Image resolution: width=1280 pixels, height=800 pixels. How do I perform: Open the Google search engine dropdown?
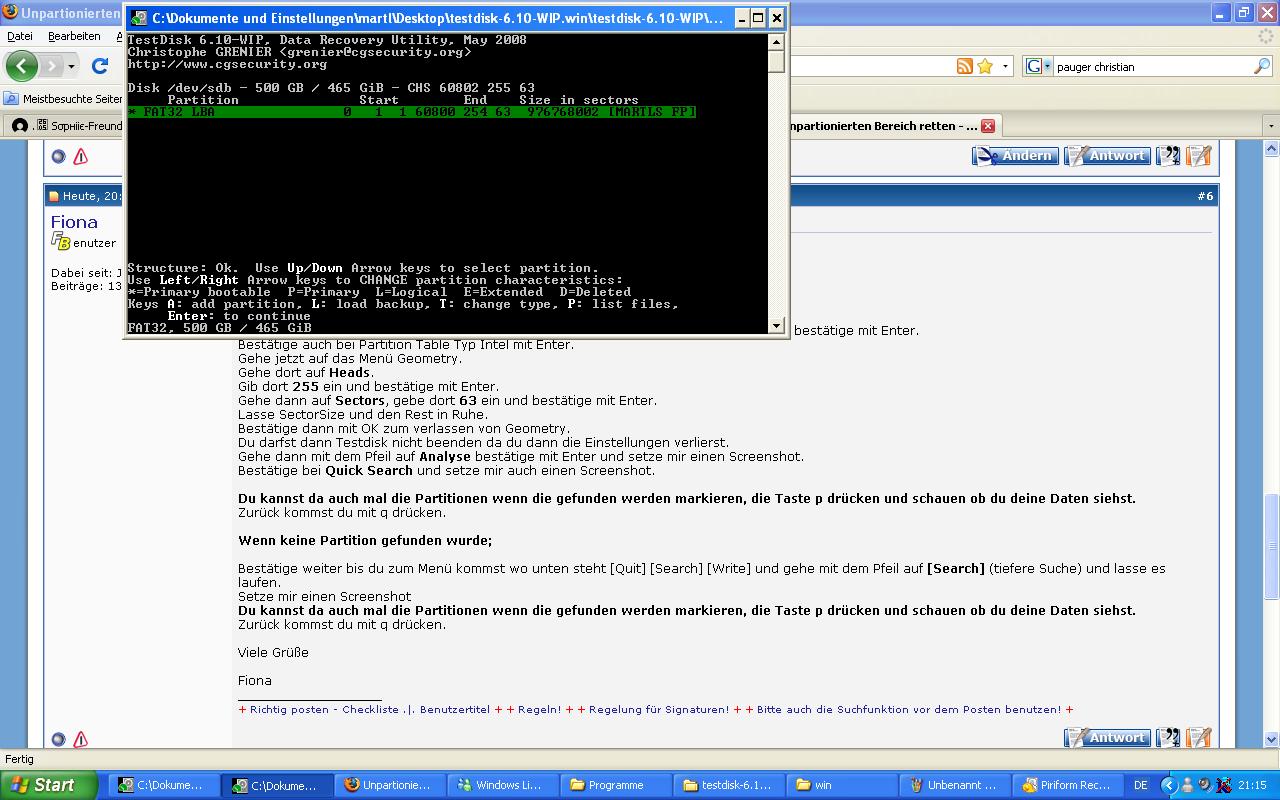(1039, 66)
